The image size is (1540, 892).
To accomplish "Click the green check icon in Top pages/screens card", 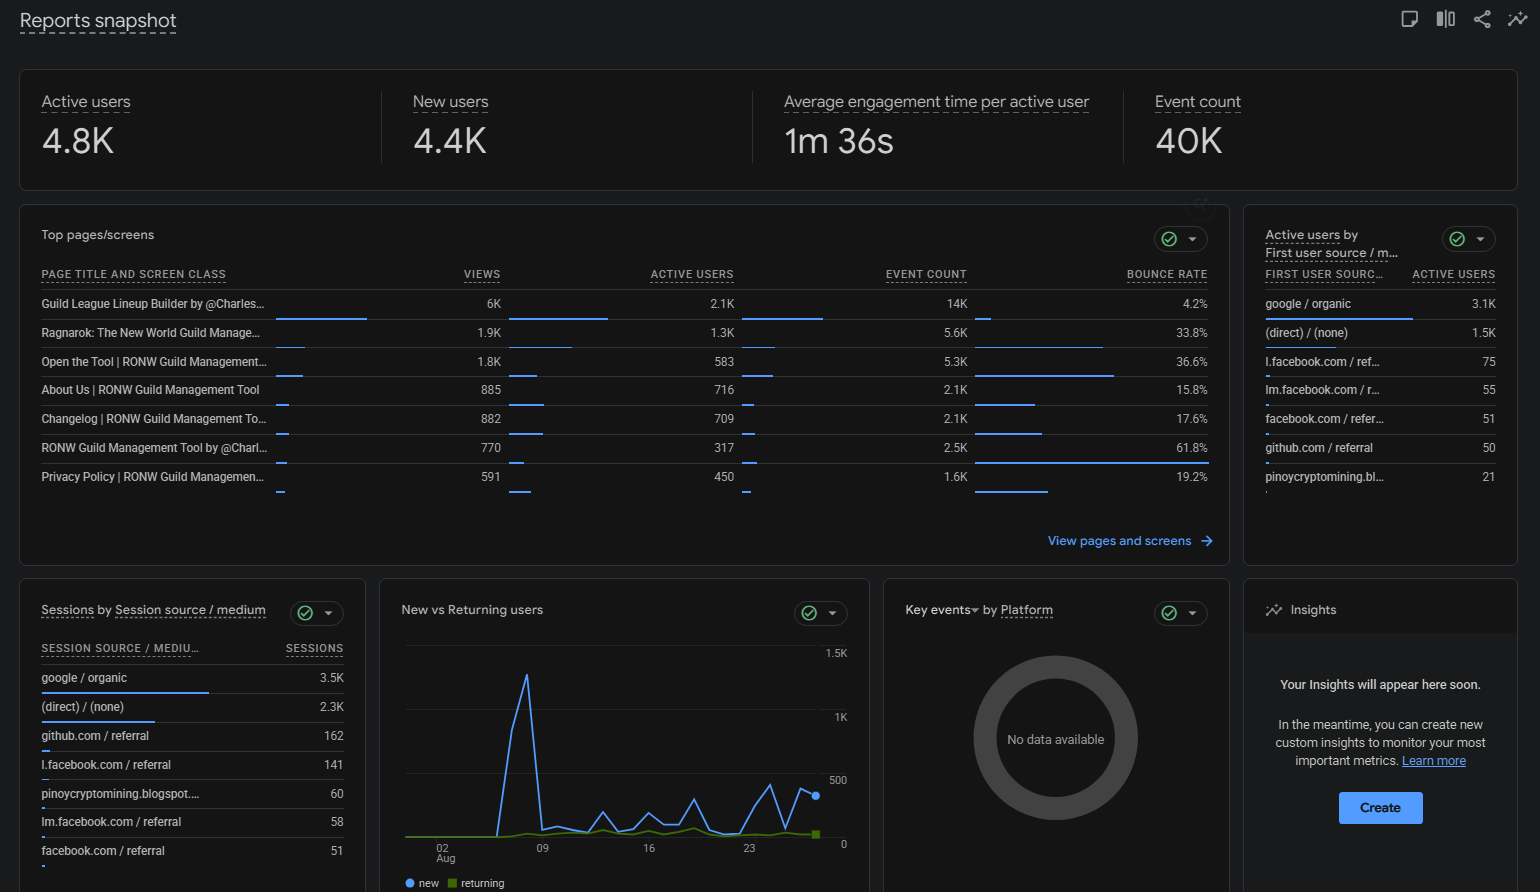I will 1169,239.
